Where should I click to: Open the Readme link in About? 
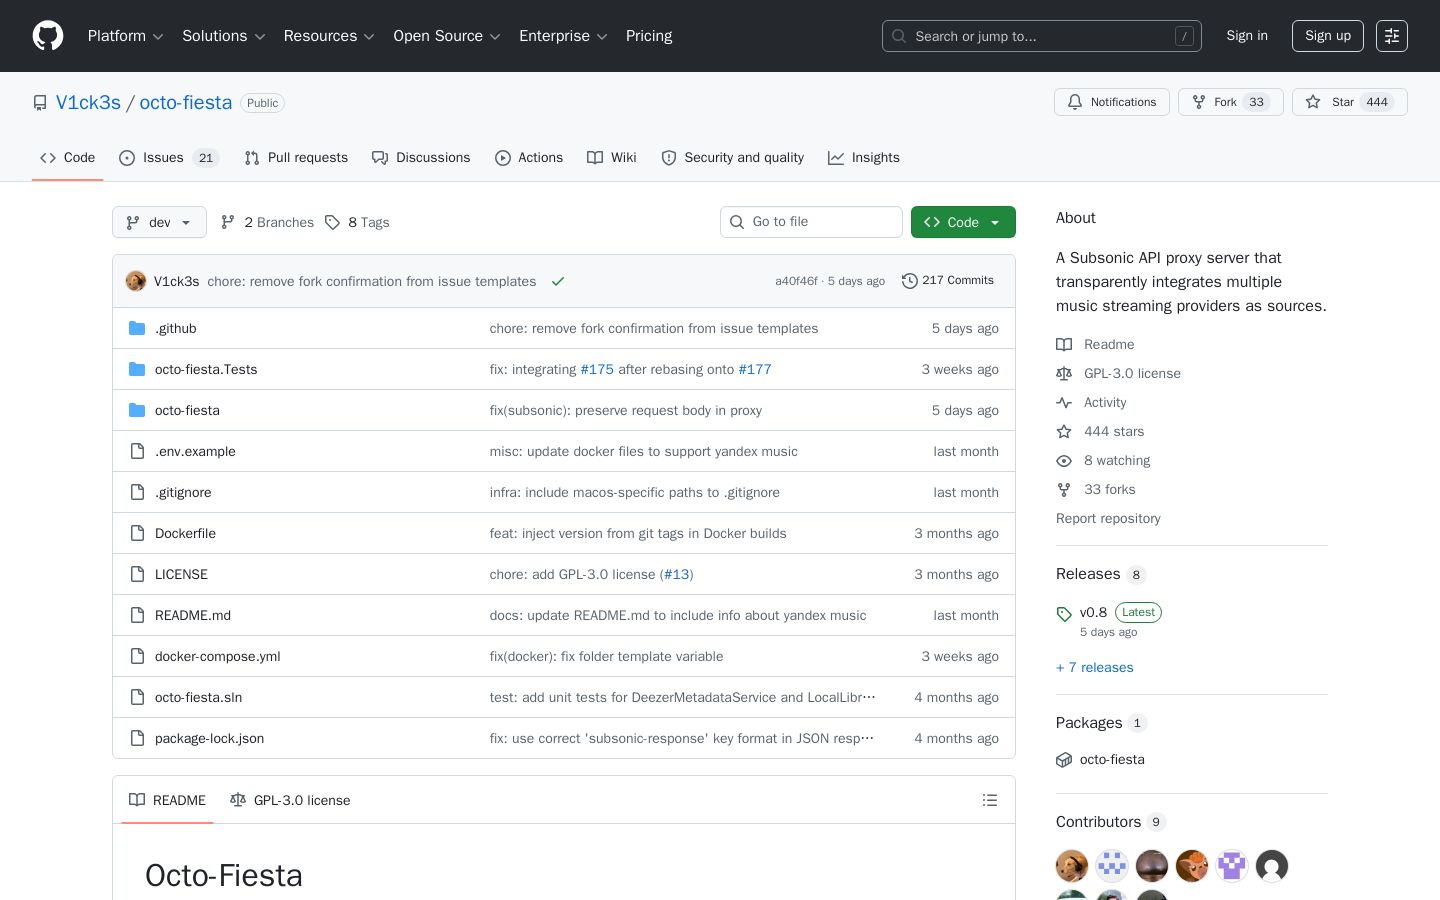[x=1095, y=344]
